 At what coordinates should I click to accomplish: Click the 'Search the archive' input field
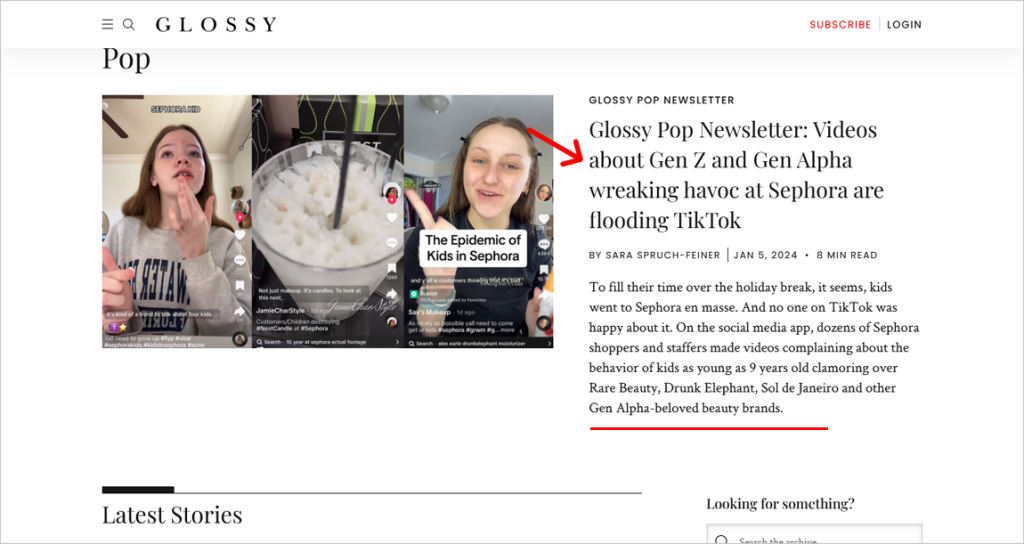[x=814, y=534]
